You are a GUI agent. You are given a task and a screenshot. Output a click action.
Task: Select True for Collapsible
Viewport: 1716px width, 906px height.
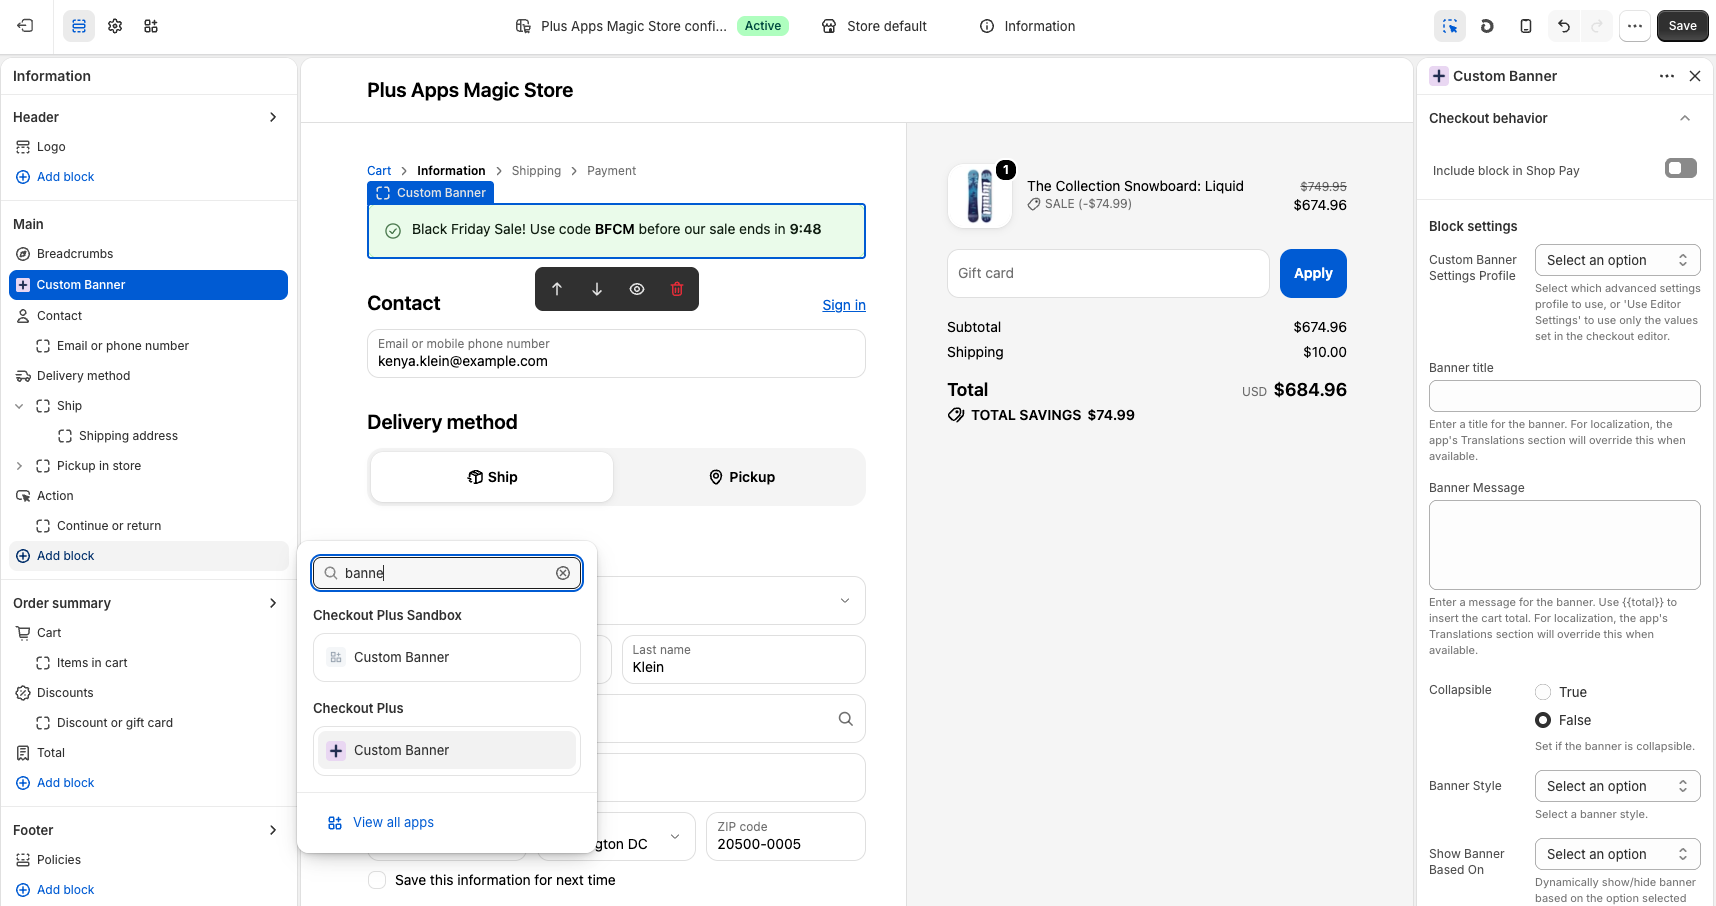click(x=1543, y=692)
